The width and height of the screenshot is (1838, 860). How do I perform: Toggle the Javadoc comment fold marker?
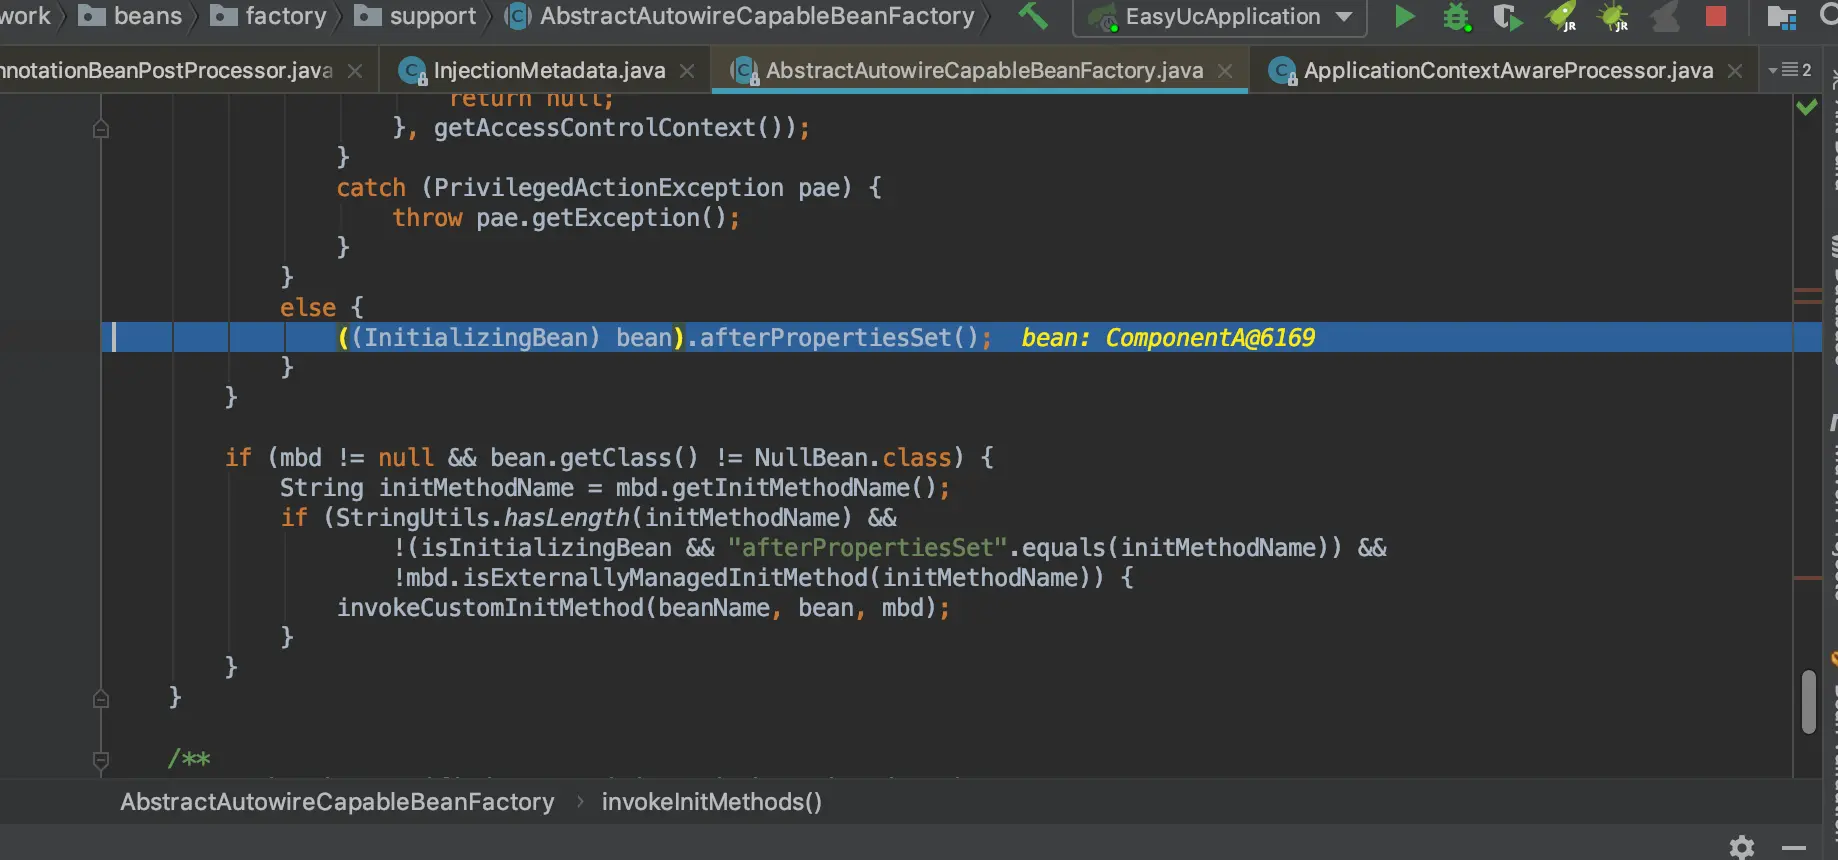101,759
